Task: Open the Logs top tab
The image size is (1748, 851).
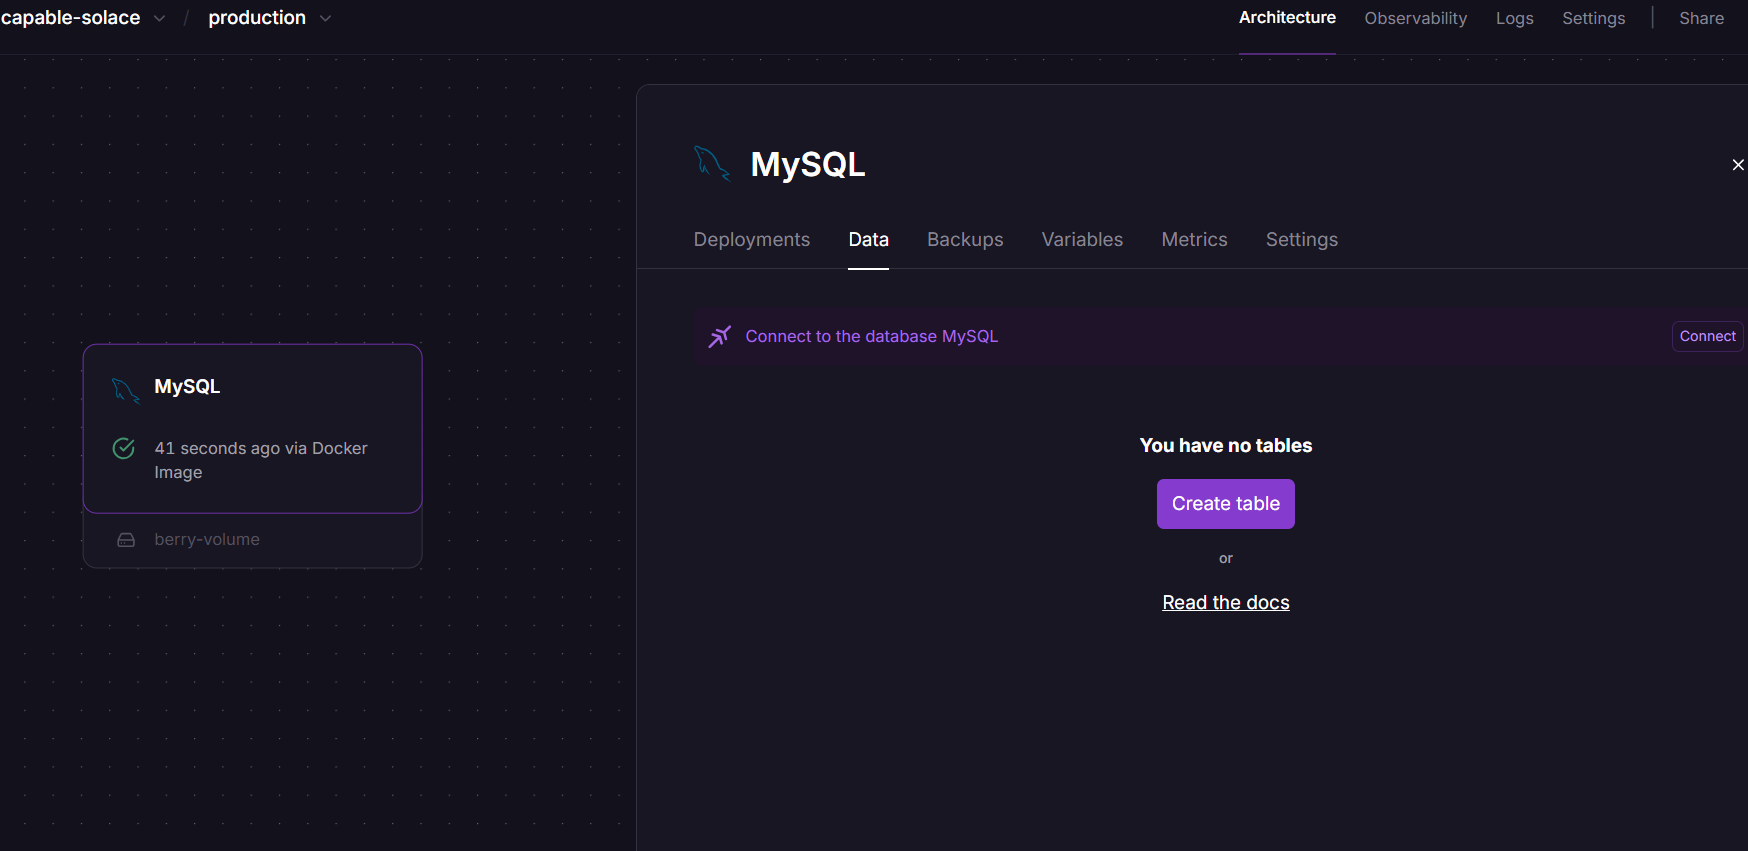Action: click(1514, 18)
